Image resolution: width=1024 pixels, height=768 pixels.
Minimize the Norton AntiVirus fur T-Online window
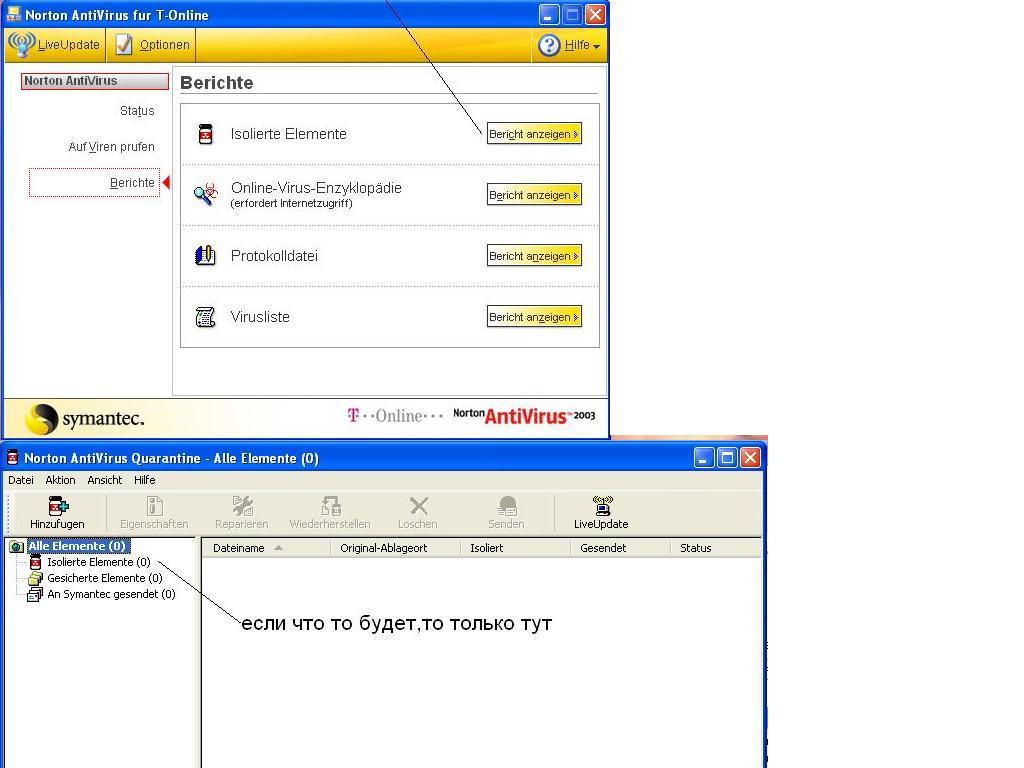point(549,14)
